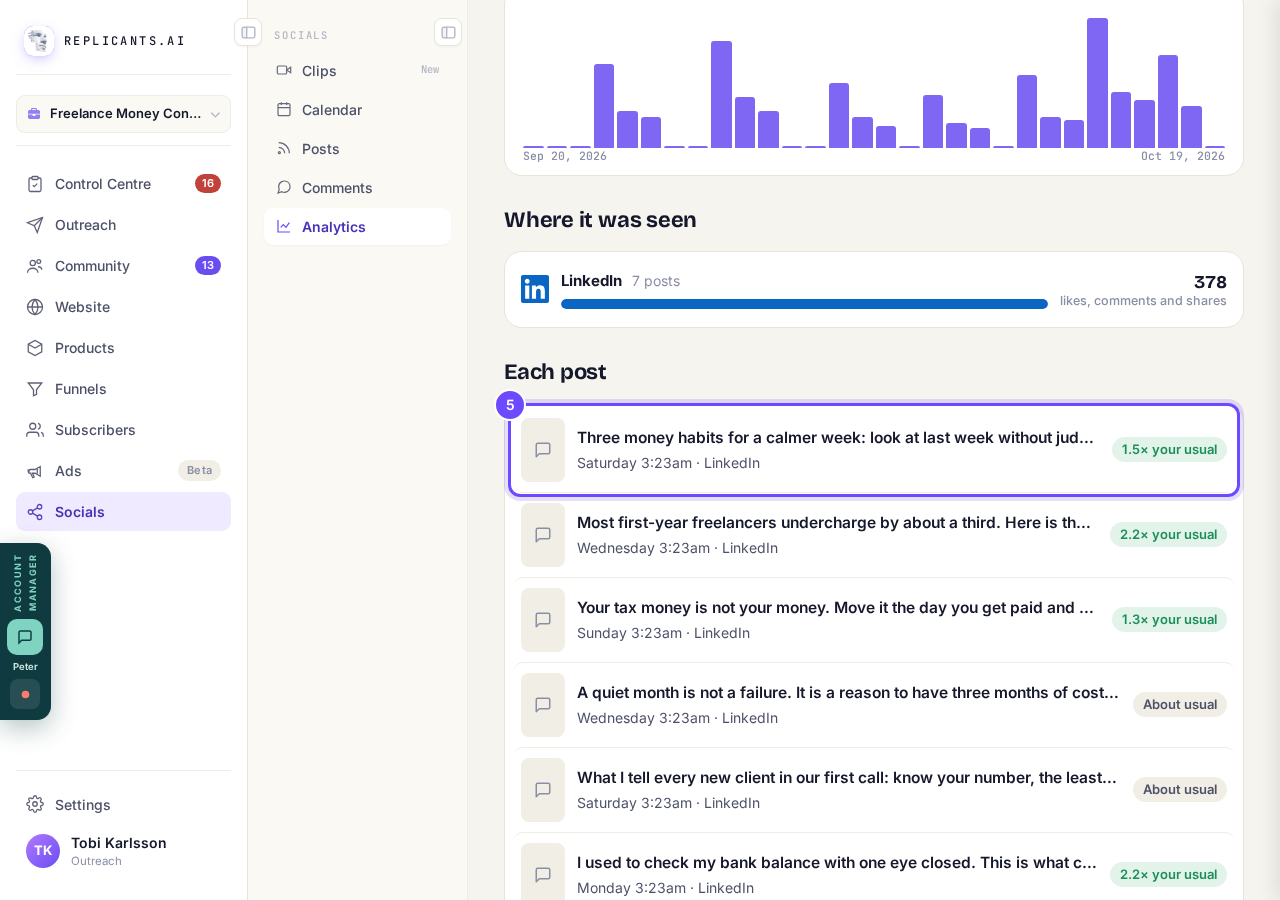Collapse the Socials sub-panel toggle
Screen dimensions: 1280x900
coord(448,32)
